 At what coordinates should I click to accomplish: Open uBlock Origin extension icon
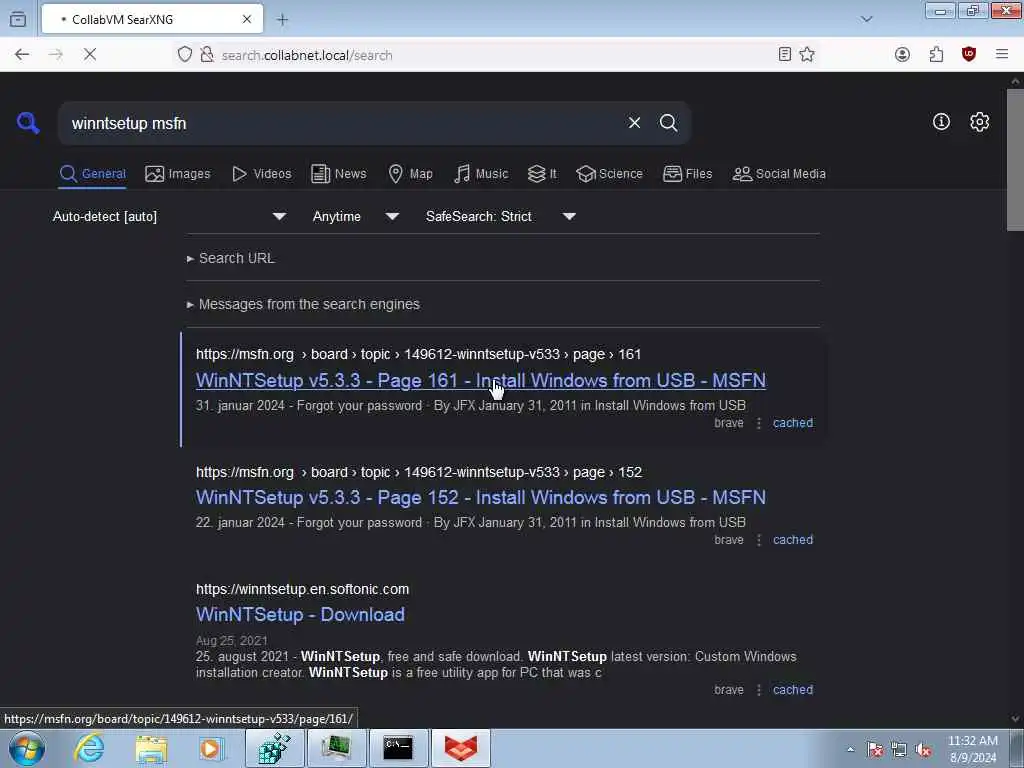coord(969,55)
